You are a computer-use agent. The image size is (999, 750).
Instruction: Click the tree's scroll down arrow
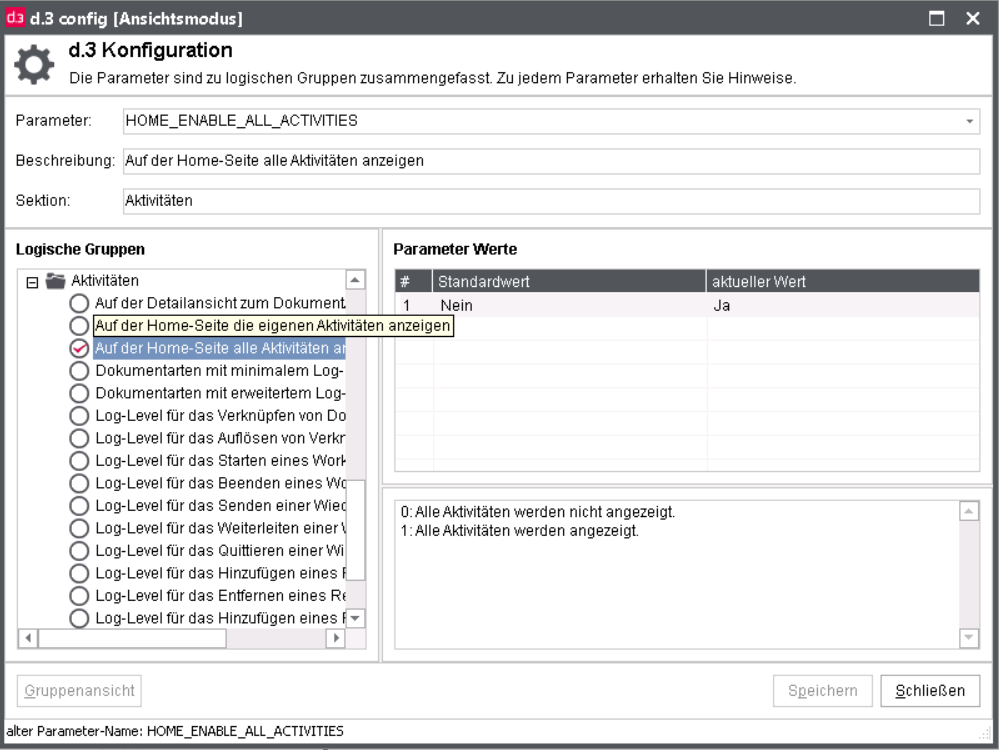click(x=355, y=618)
